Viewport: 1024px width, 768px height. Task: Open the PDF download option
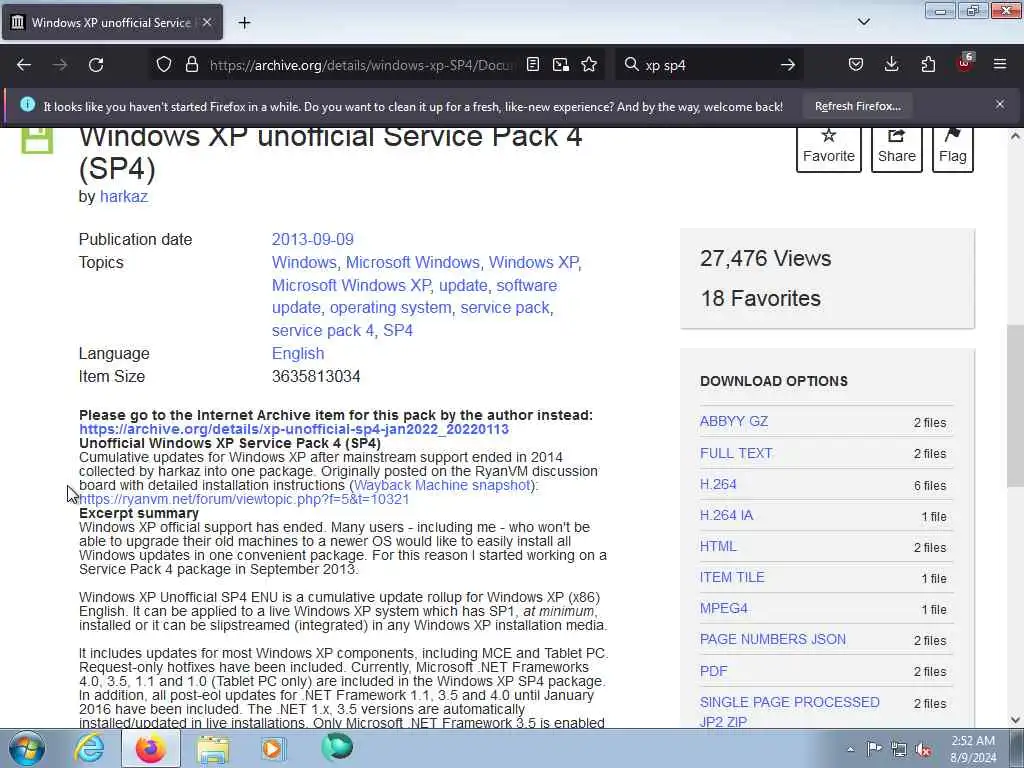click(x=713, y=671)
